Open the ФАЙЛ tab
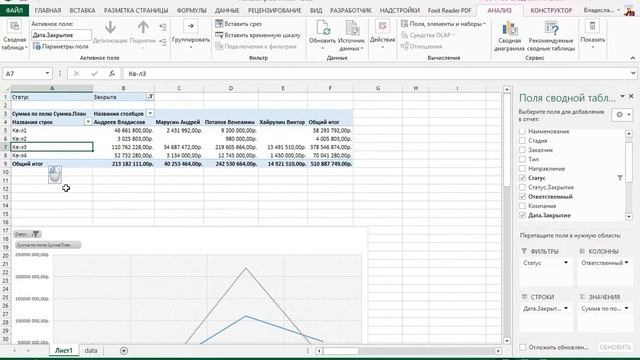 [x=14, y=10]
